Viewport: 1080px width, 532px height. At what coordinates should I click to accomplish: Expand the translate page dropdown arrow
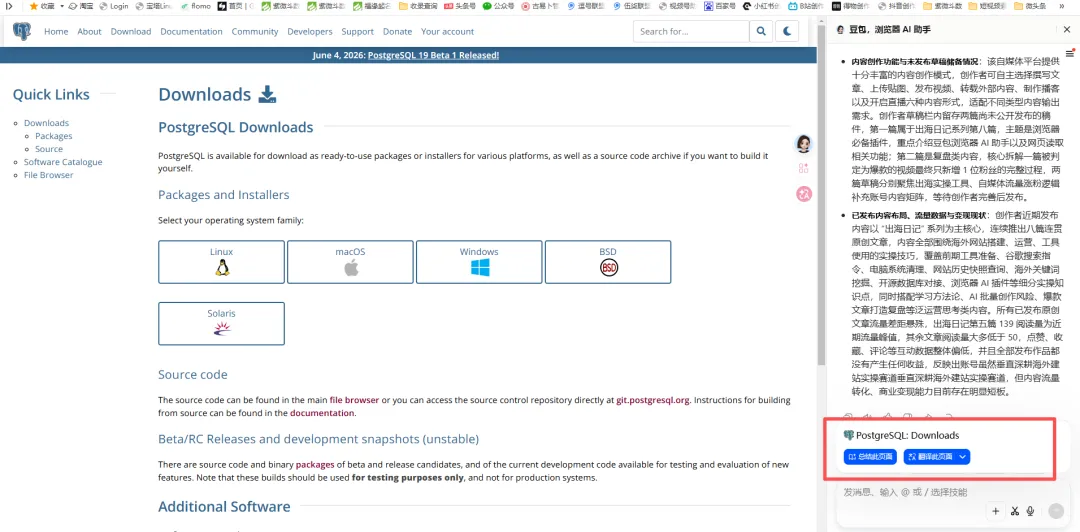(x=964, y=456)
